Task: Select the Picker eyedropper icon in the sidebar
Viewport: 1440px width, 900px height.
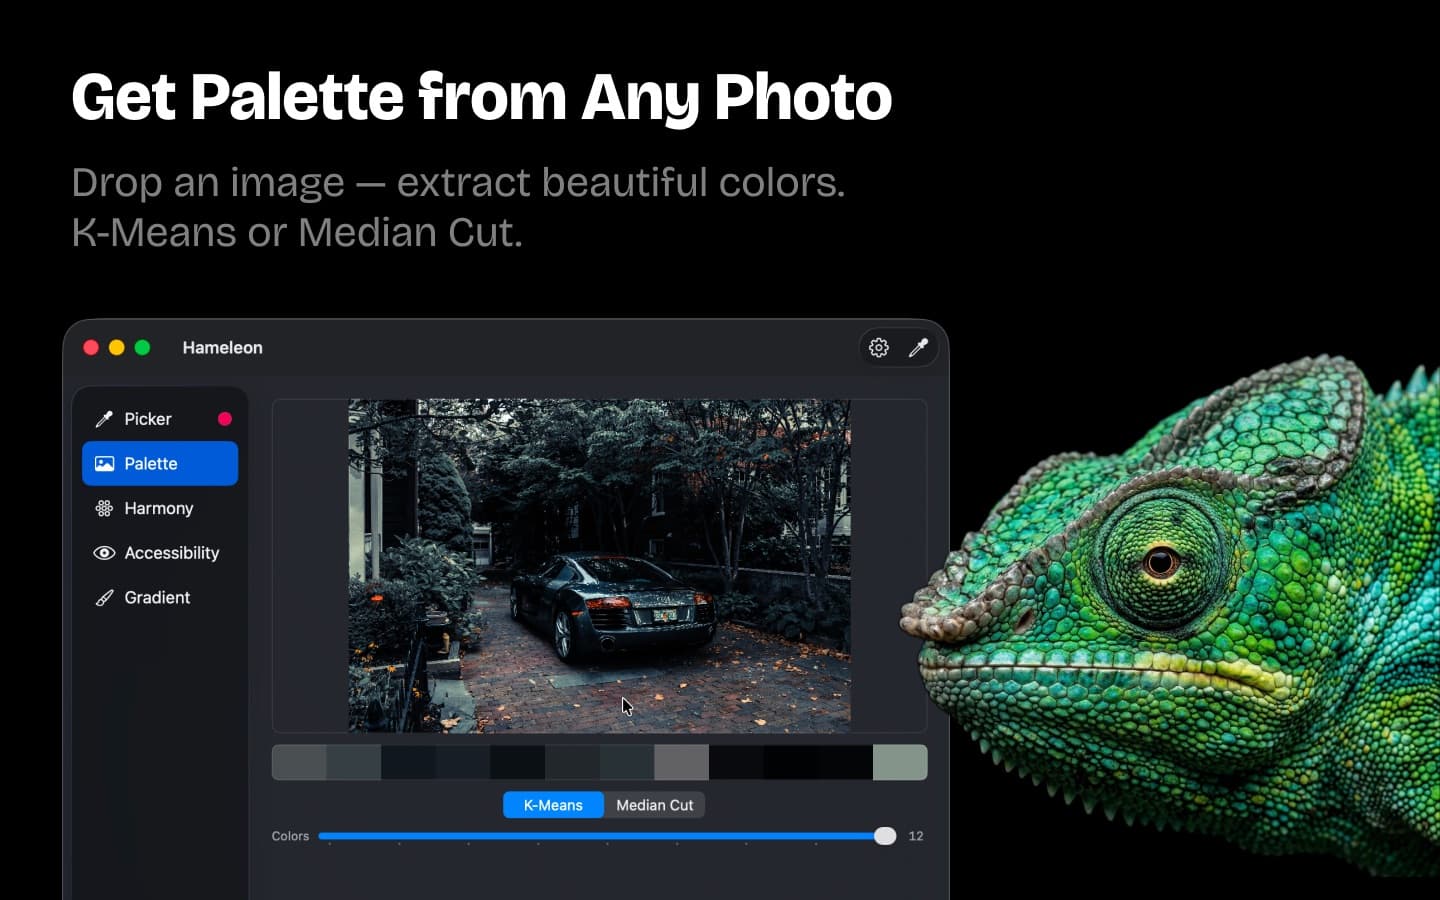Action: click(x=104, y=418)
